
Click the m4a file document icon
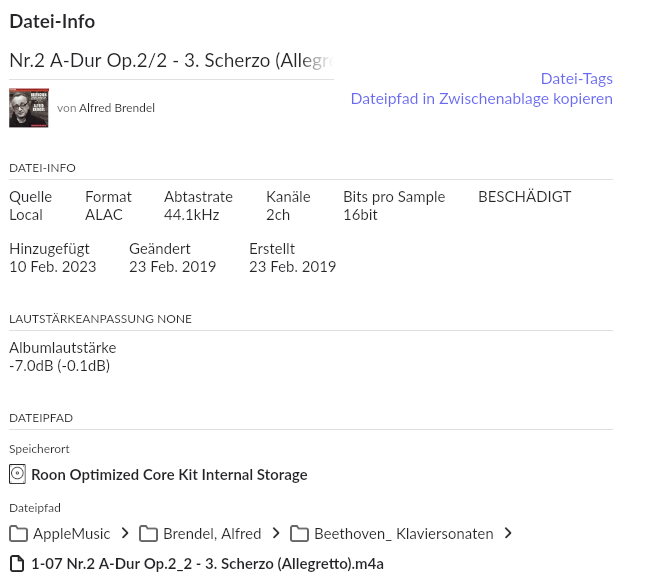[x=17, y=564]
